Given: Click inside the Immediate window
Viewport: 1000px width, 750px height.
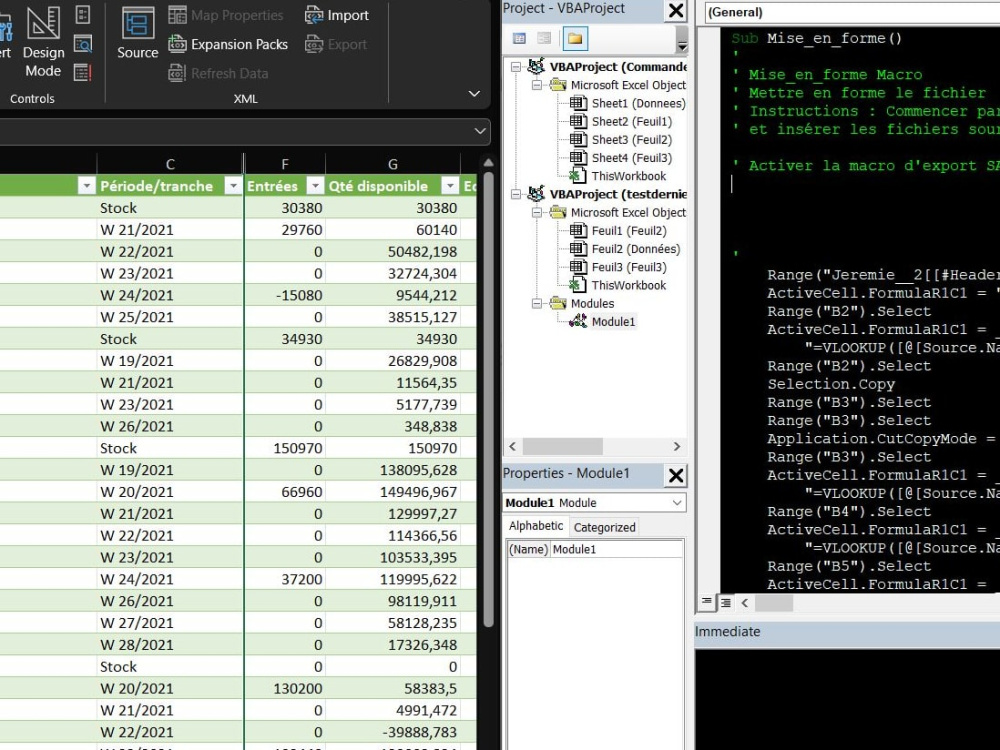Looking at the screenshot, I should (x=847, y=699).
